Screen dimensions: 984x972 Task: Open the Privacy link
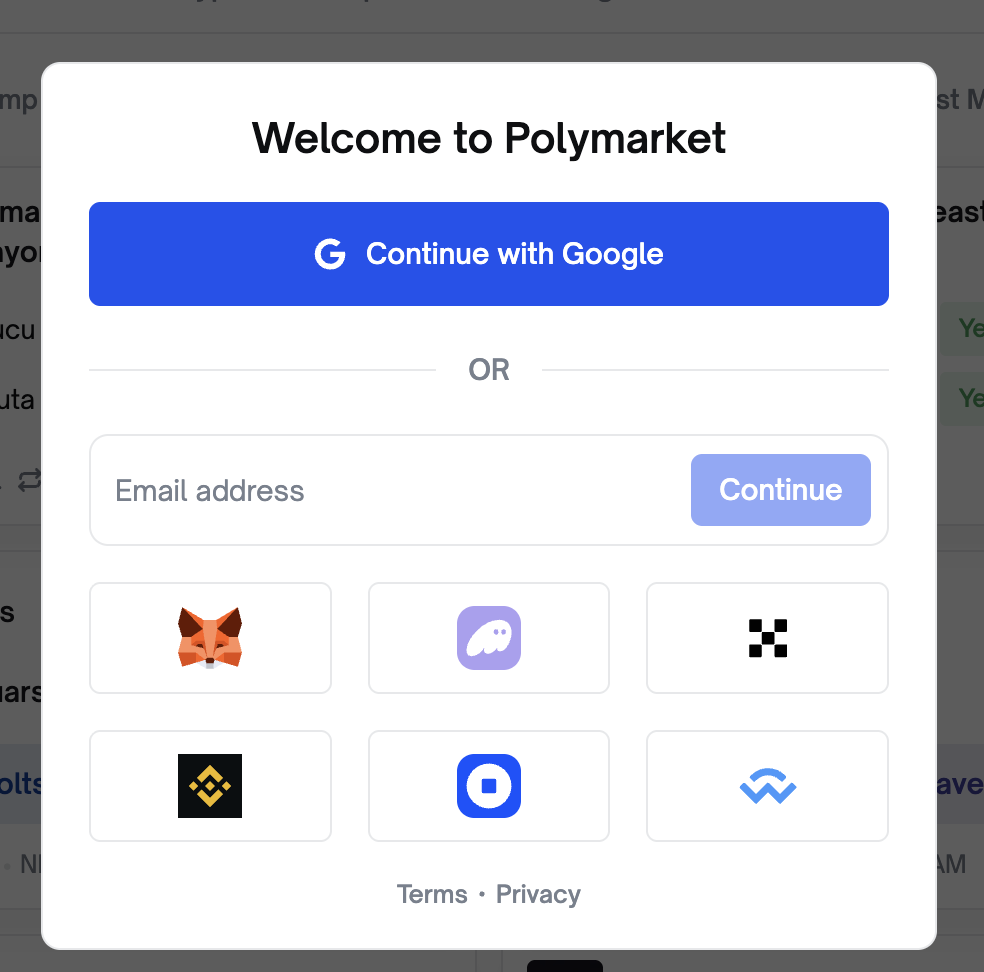point(538,894)
